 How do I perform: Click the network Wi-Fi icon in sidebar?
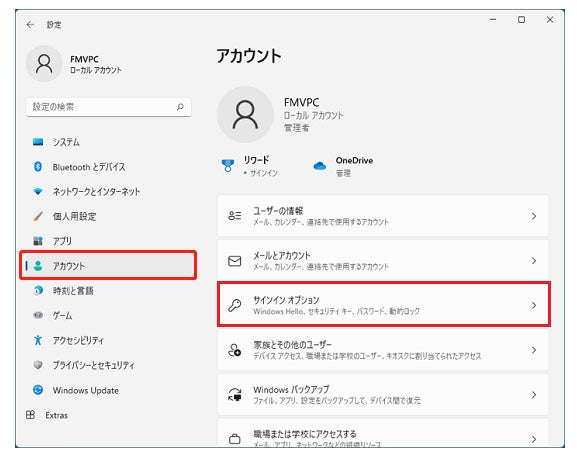pos(38,192)
